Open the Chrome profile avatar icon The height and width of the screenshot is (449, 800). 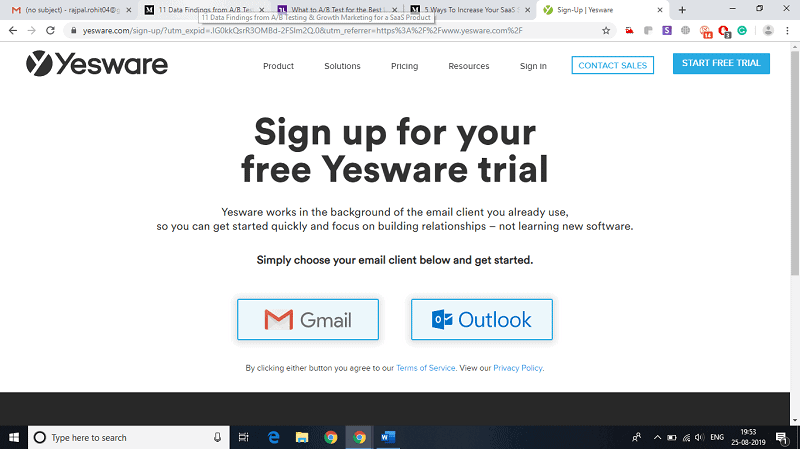pyautogui.click(x=768, y=31)
